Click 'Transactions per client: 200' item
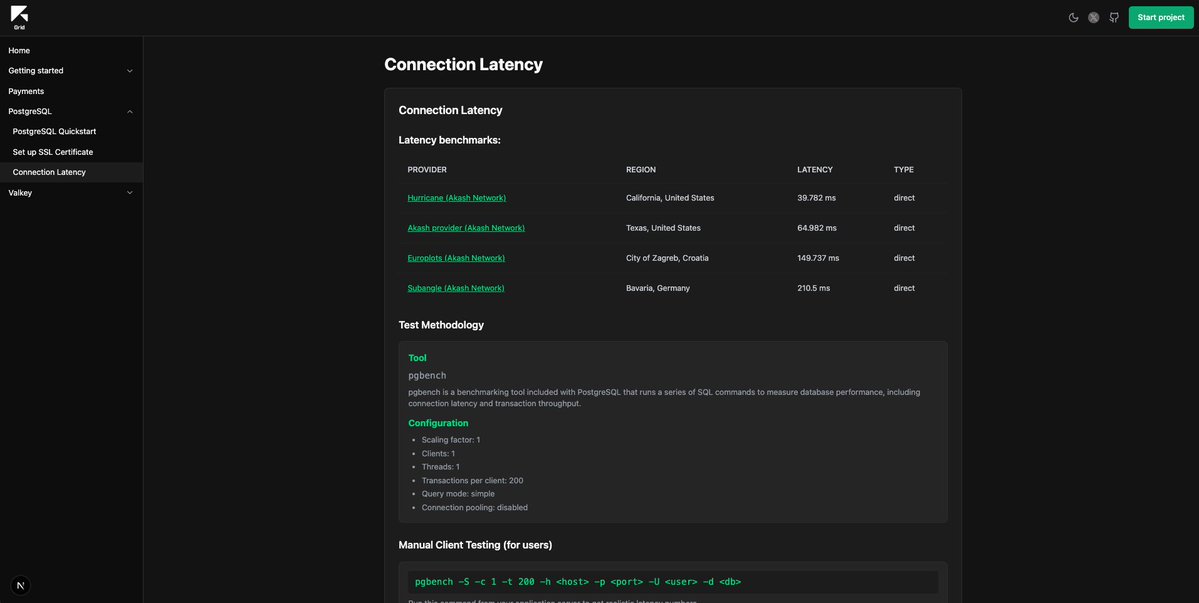This screenshot has height=603, width=1199. point(472,481)
